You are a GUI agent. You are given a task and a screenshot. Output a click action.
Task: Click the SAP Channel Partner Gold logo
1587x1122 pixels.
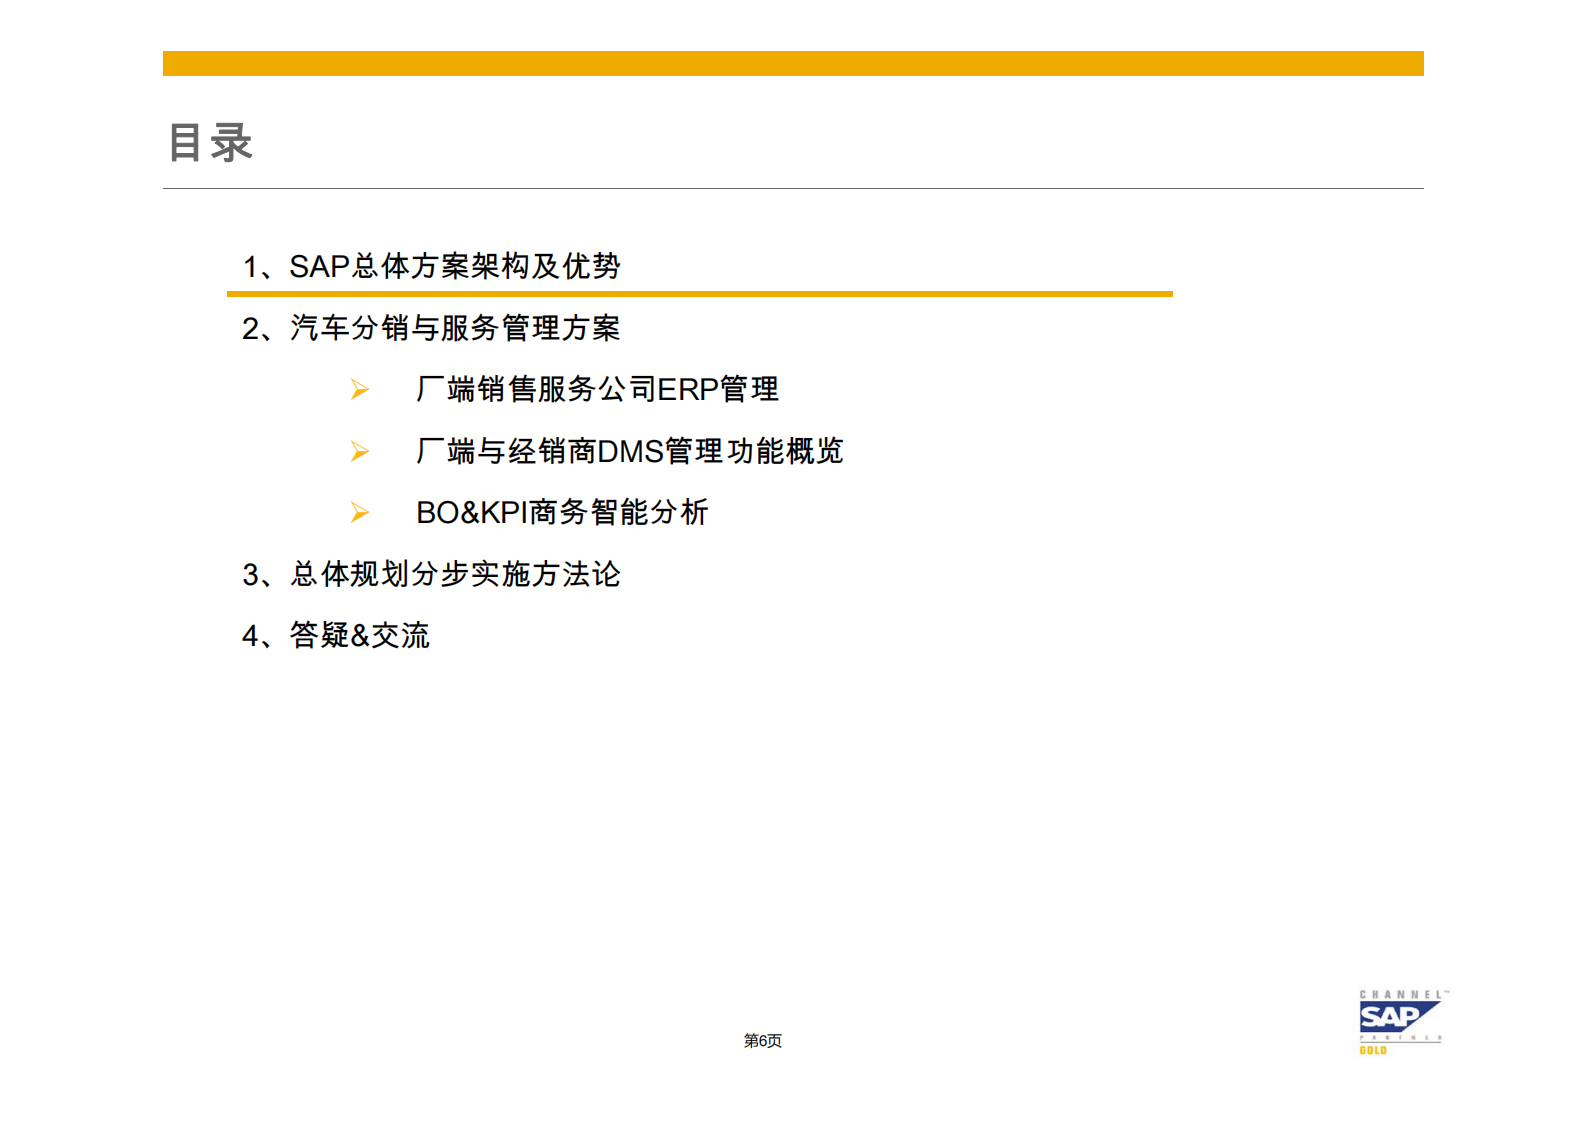pyautogui.click(x=1403, y=1022)
